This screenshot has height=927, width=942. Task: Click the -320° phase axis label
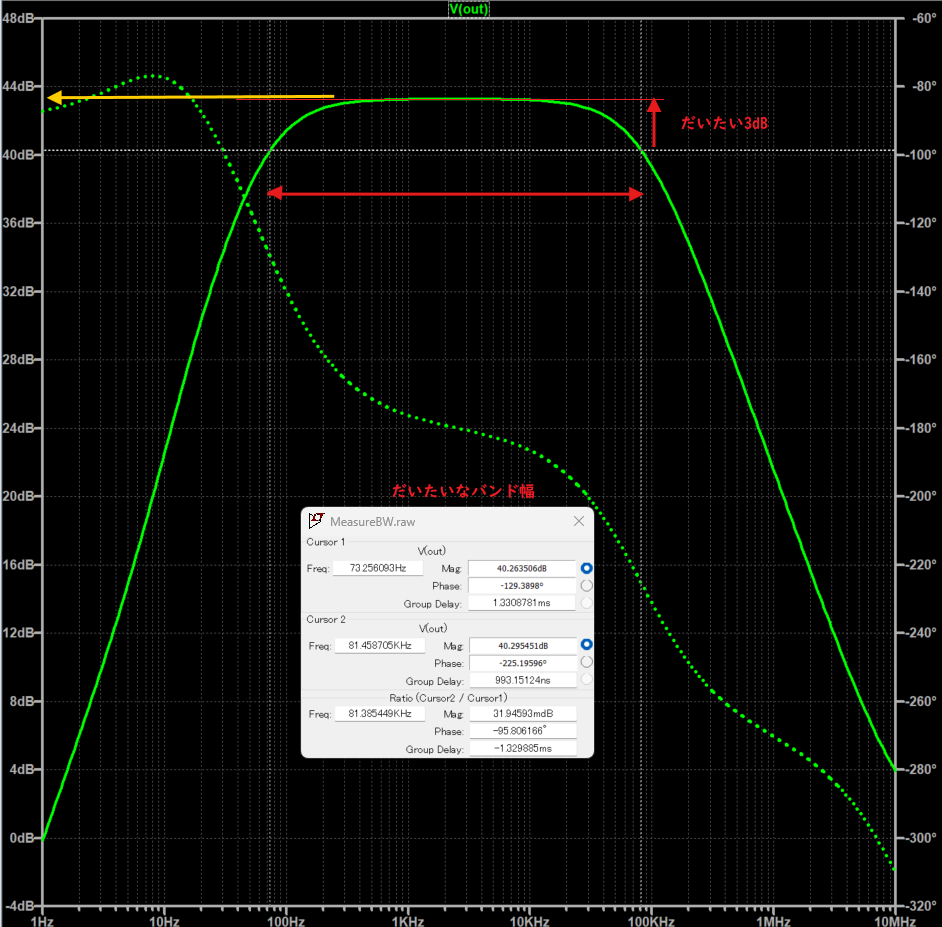[x=921, y=906]
